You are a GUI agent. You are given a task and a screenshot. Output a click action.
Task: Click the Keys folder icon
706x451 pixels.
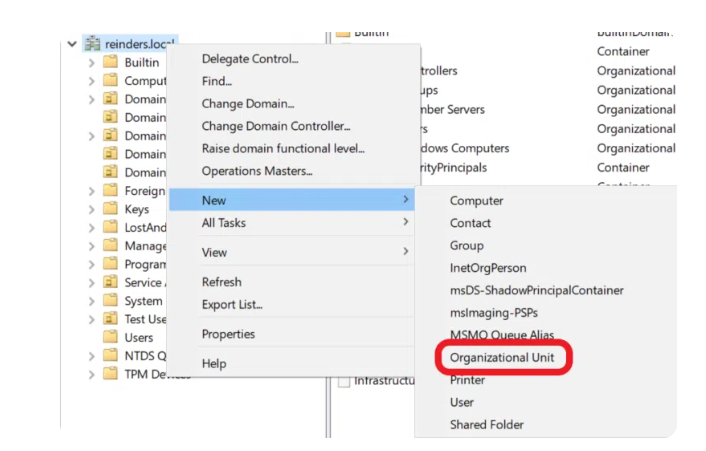pyautogui.click(x=111, y=209)
